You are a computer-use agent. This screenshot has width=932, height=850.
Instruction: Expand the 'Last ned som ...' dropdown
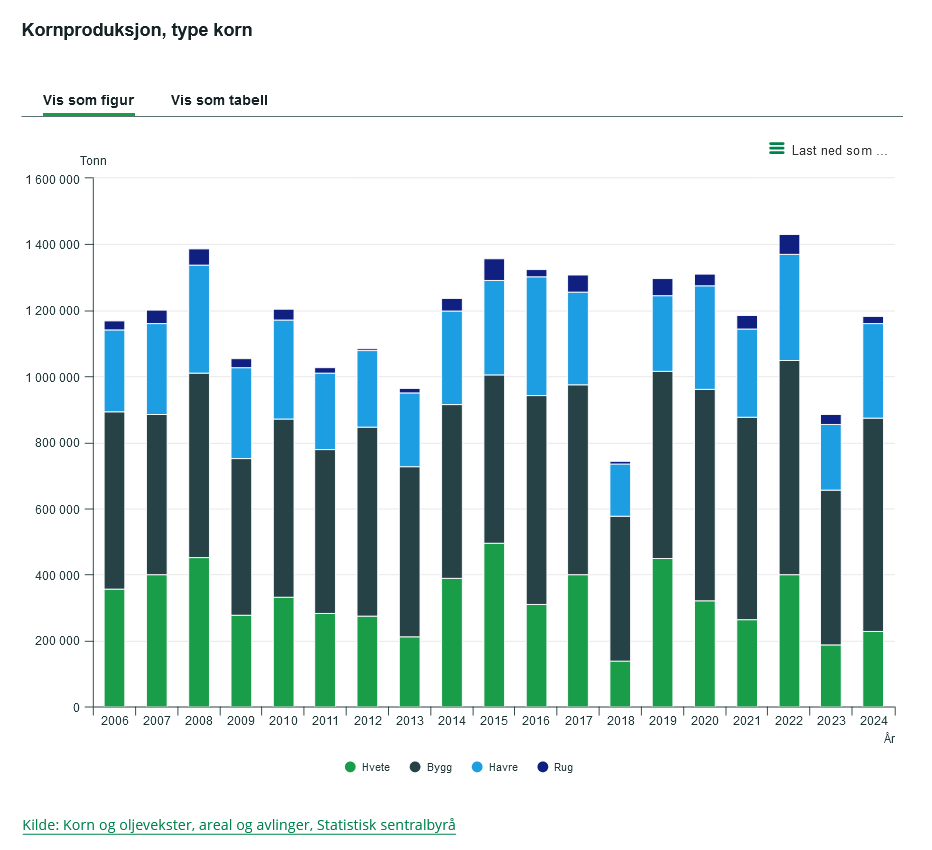tap(839, 150)
